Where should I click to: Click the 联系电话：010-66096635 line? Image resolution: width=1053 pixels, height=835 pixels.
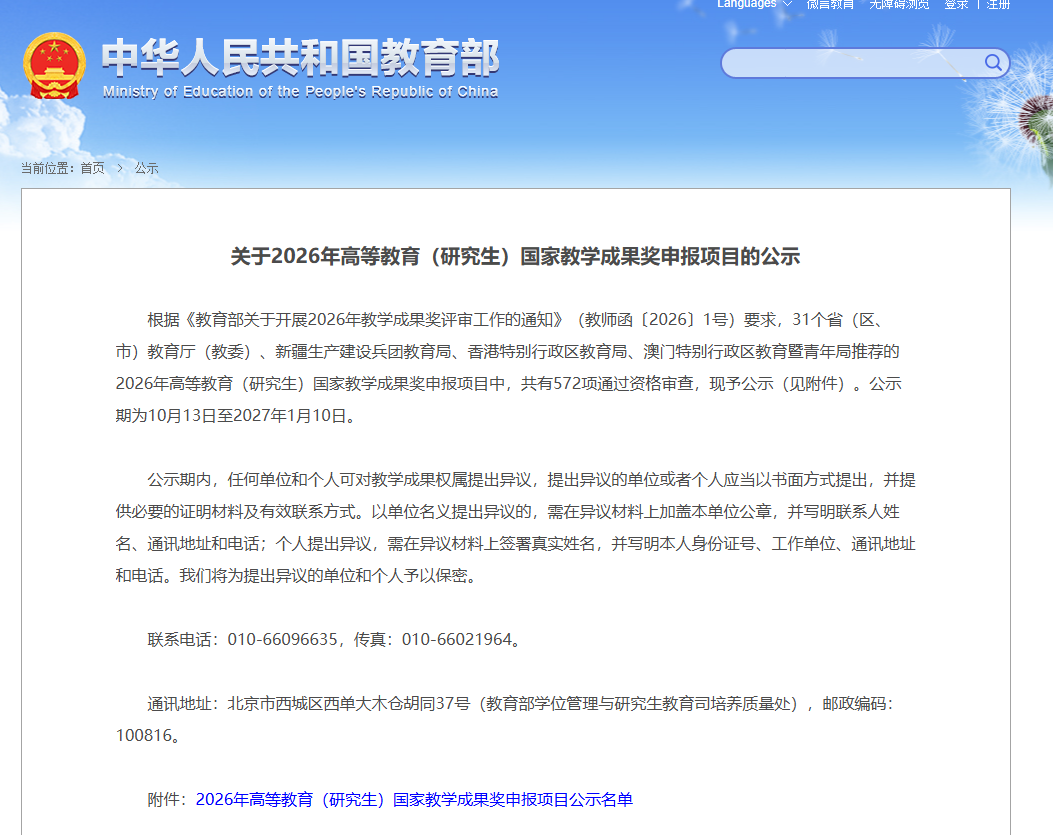coord(333,640)
